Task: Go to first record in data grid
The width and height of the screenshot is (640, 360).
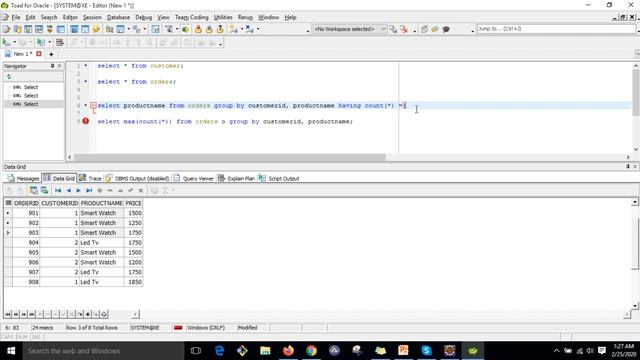Action: tap(58, 190)
